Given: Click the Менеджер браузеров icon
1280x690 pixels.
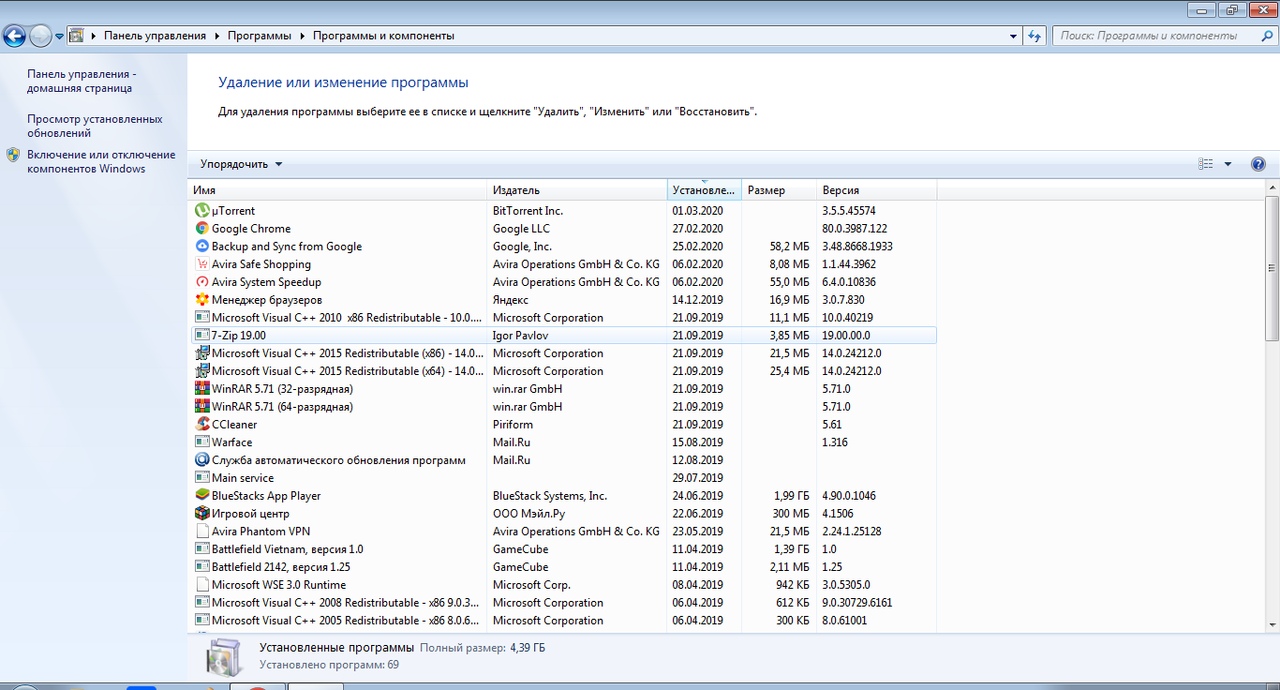Looking at the screenshot, I should [202, 300].
